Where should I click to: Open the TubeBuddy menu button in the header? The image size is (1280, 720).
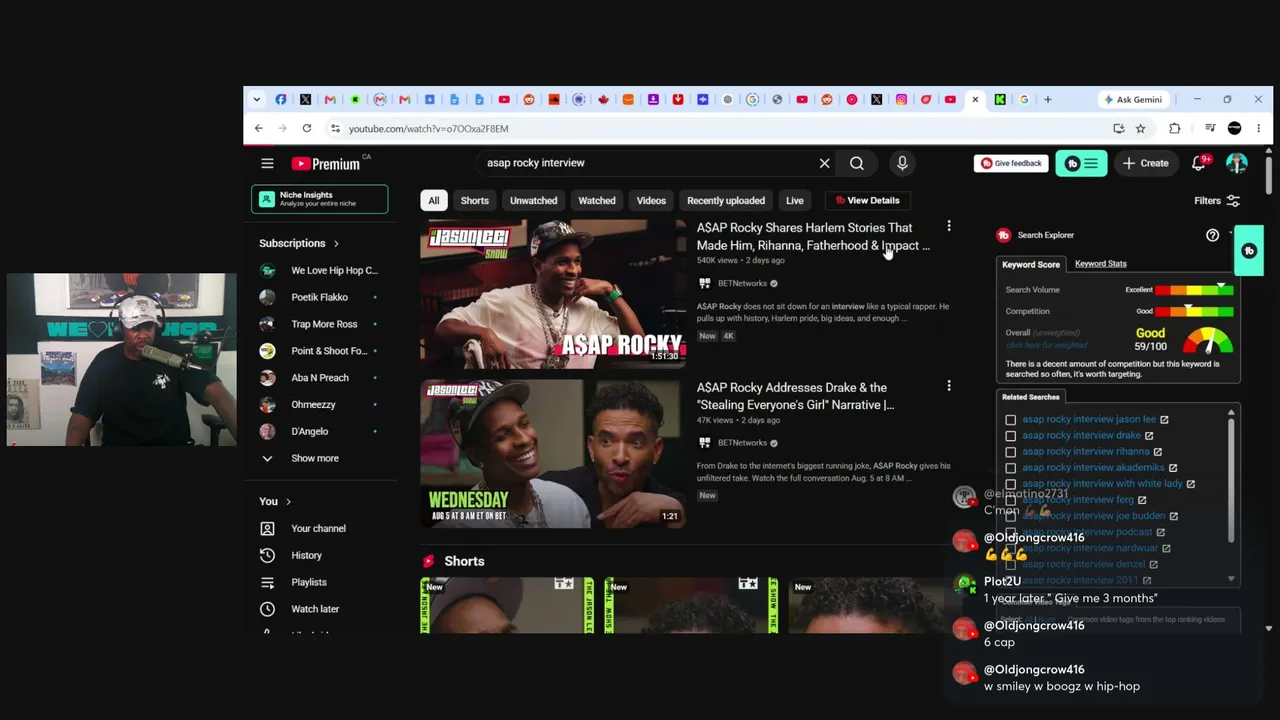tap(1081, 163)
